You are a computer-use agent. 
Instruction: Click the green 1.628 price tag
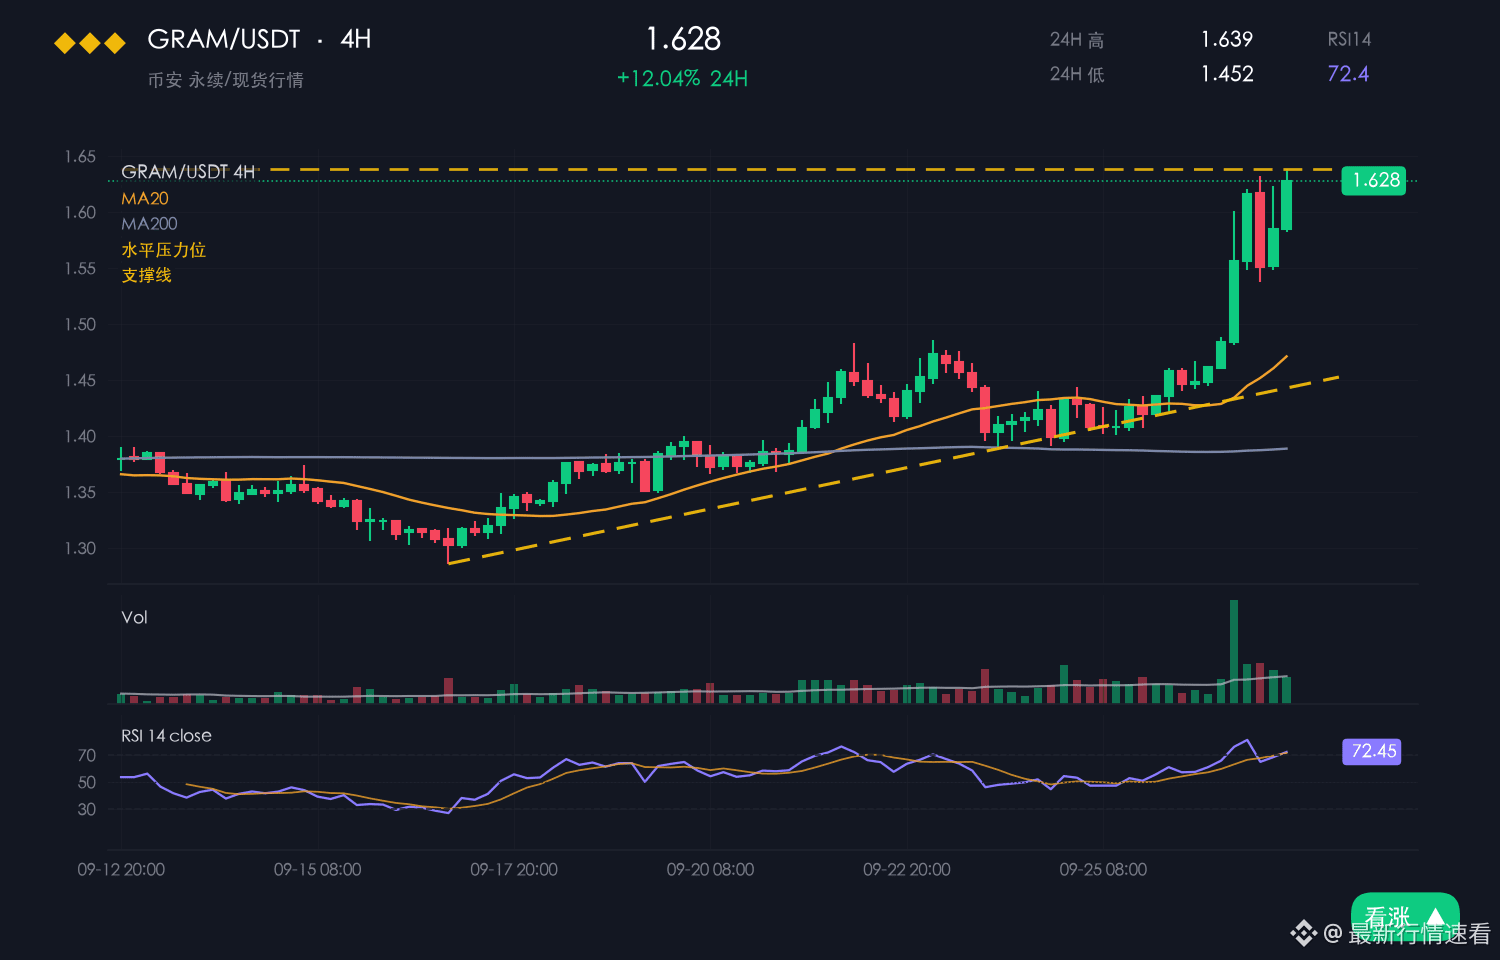1373,180
